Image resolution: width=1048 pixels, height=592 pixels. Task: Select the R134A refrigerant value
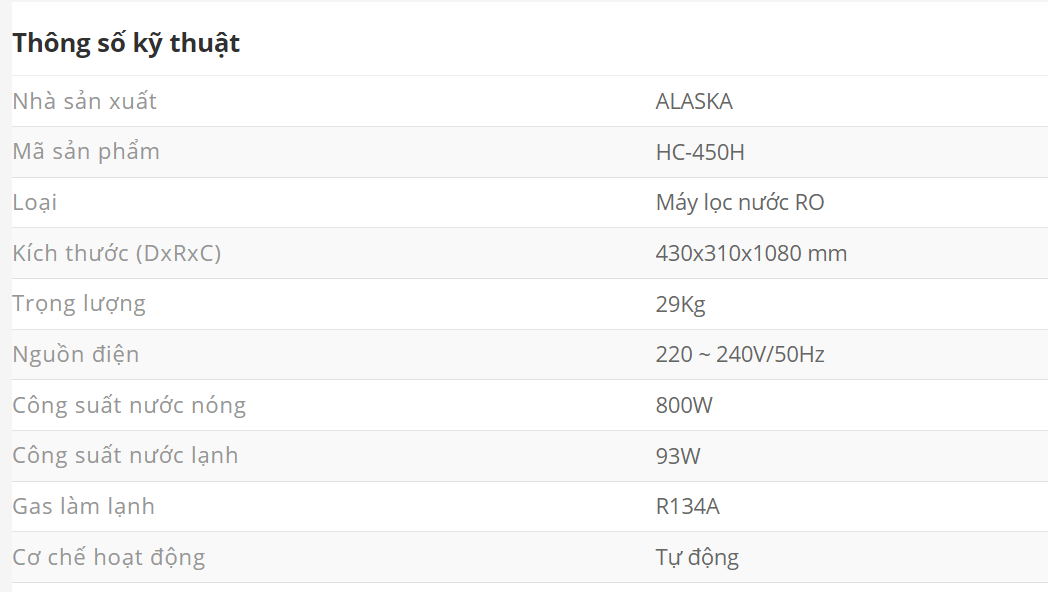[x=688, y=506]
